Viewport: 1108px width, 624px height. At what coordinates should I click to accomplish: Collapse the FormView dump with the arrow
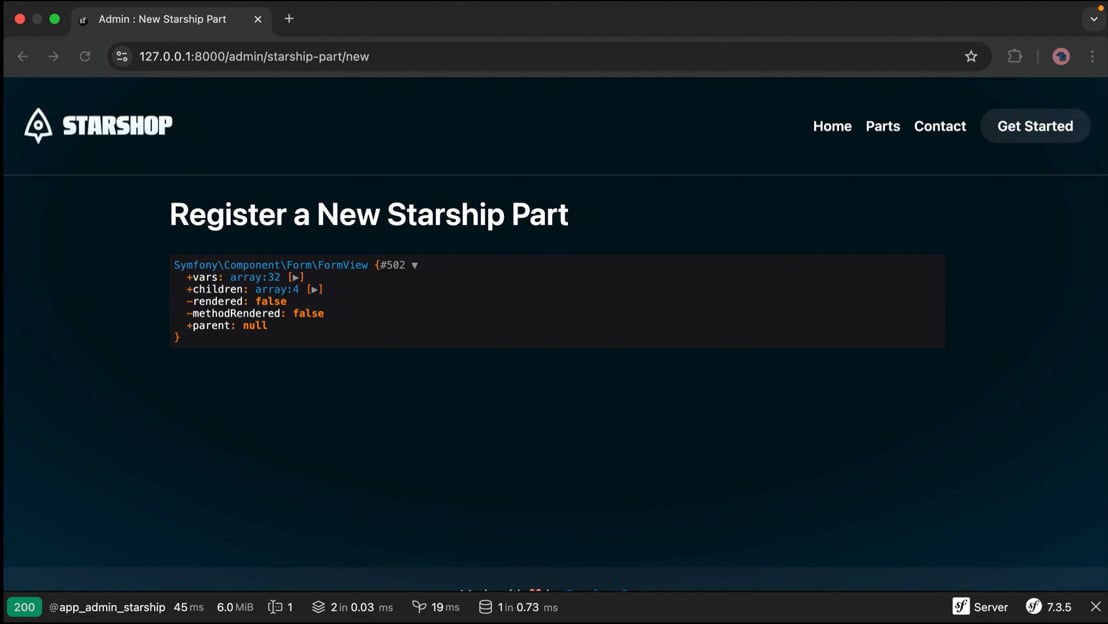415,265
